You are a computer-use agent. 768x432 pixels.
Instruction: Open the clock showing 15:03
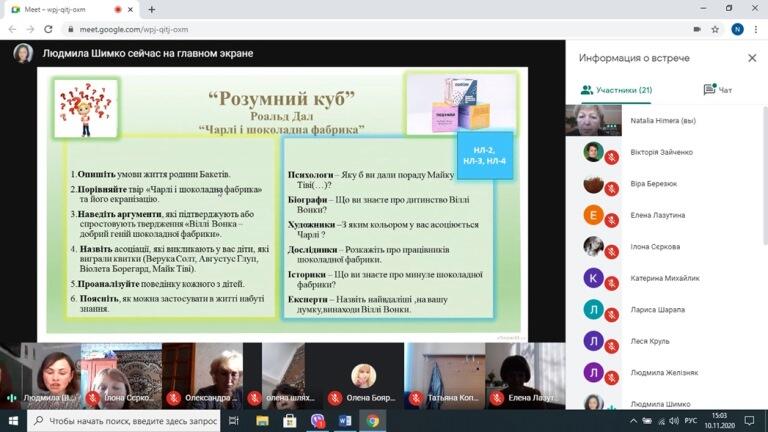point(720,421)
